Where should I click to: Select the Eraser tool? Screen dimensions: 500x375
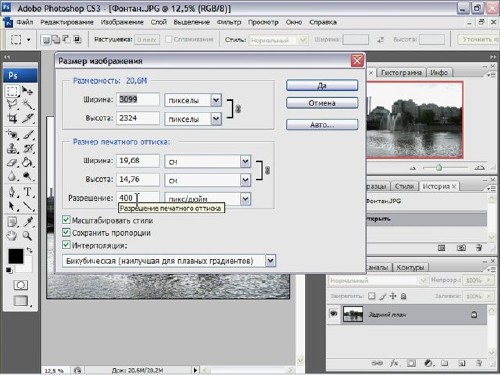point(12,162)
